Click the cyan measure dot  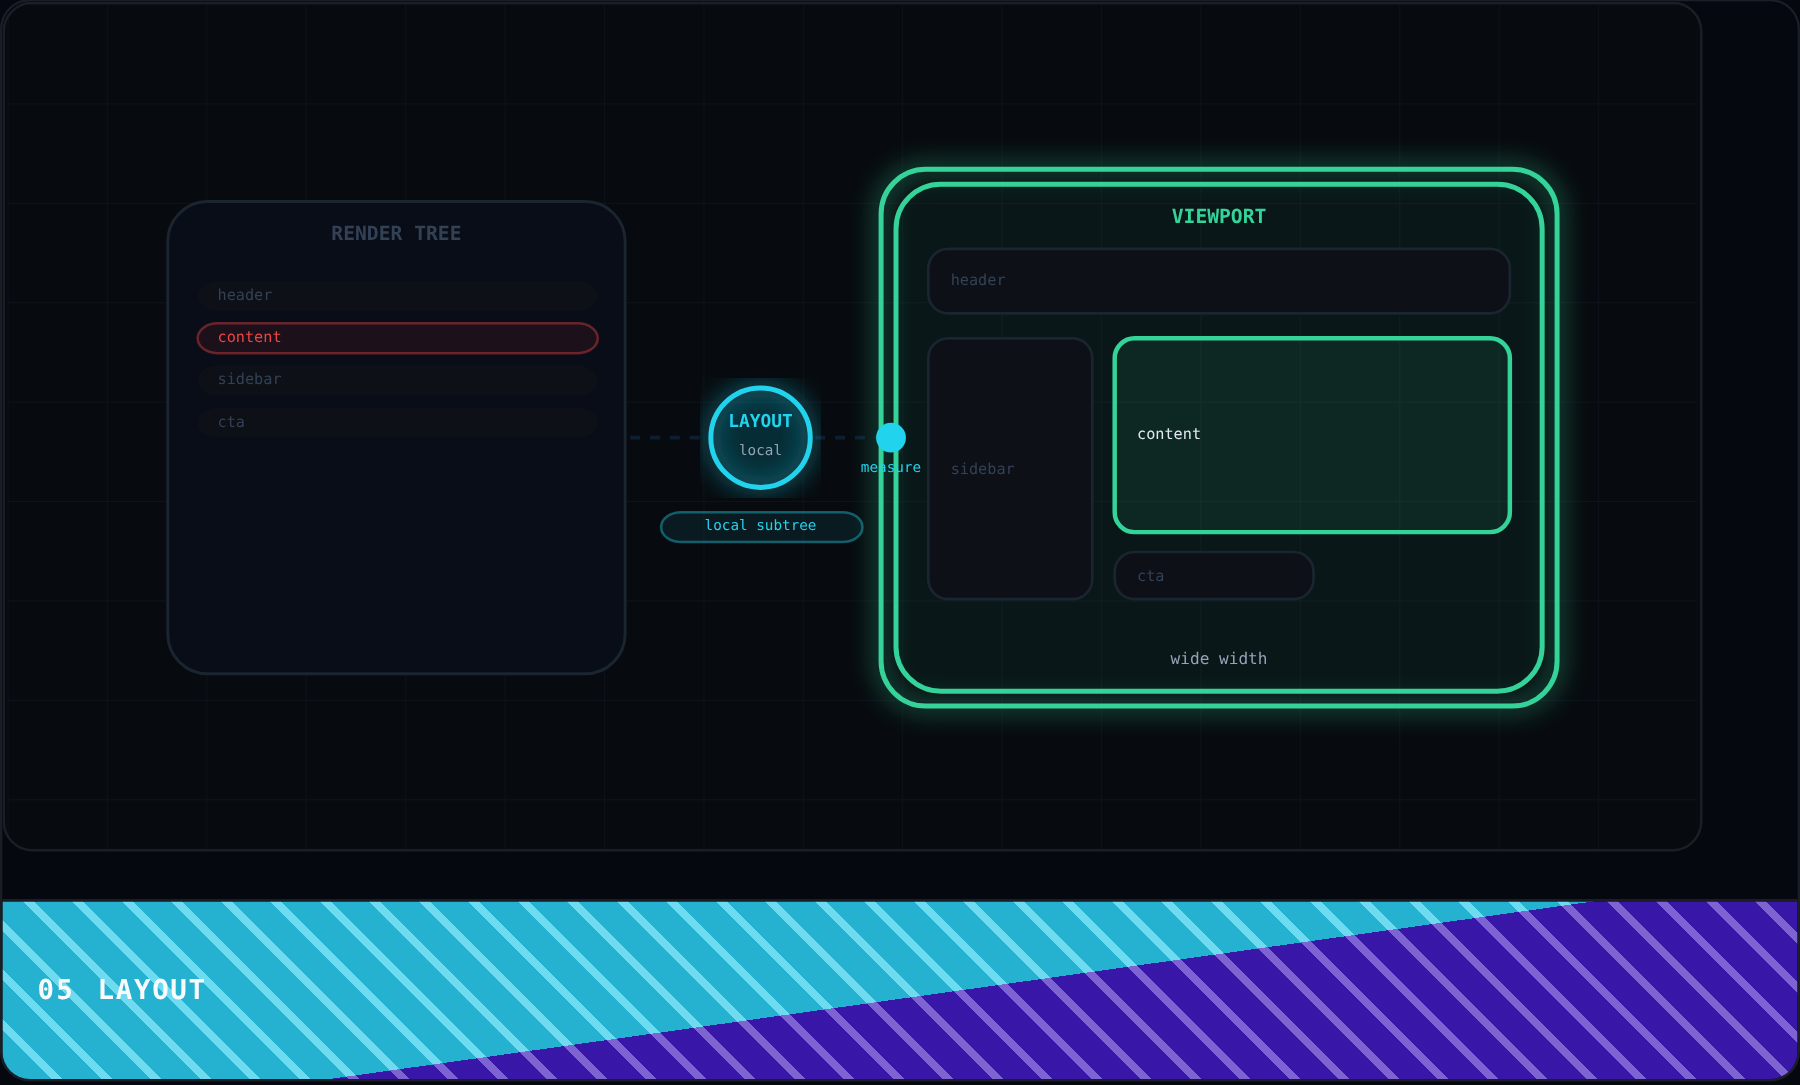pyautogui.click(x=891, y=437)
